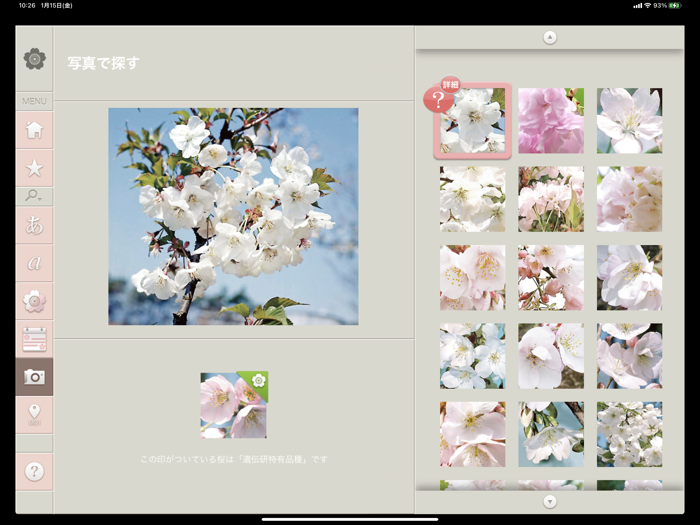Open details via the 詳細 badge

pos(450,84)
